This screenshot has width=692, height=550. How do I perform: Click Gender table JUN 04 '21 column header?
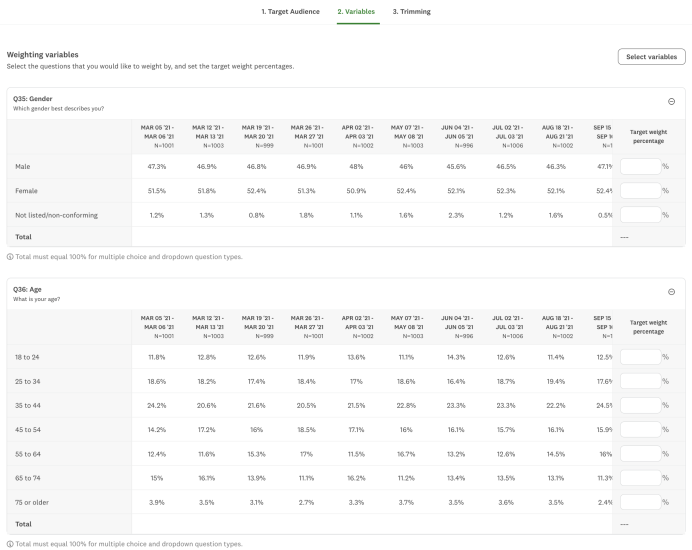[x=457, y=136]
